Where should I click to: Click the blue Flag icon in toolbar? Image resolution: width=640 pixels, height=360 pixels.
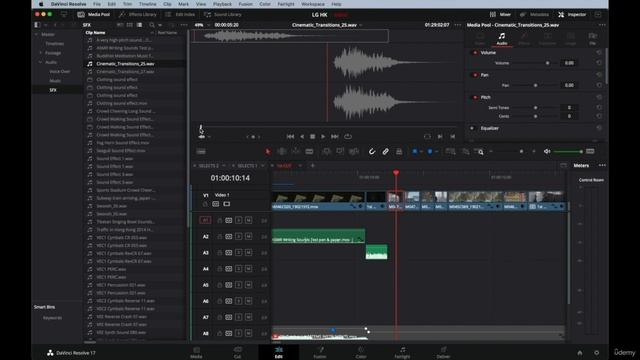pyautogui.click(x=415, y=151)
